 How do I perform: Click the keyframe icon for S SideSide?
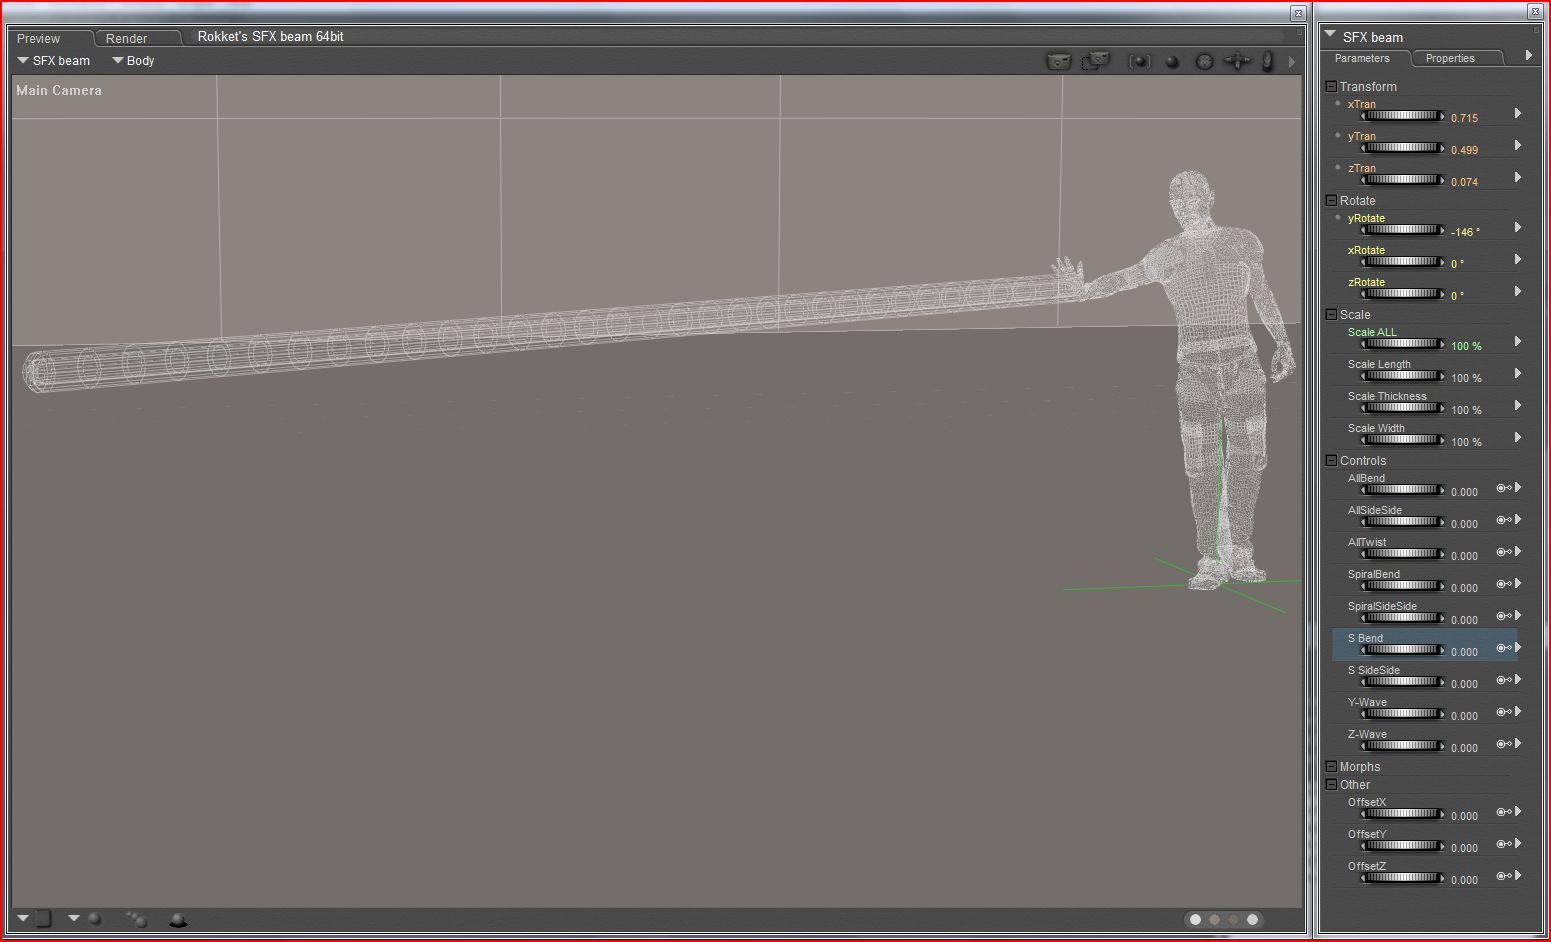(1504, 680)
